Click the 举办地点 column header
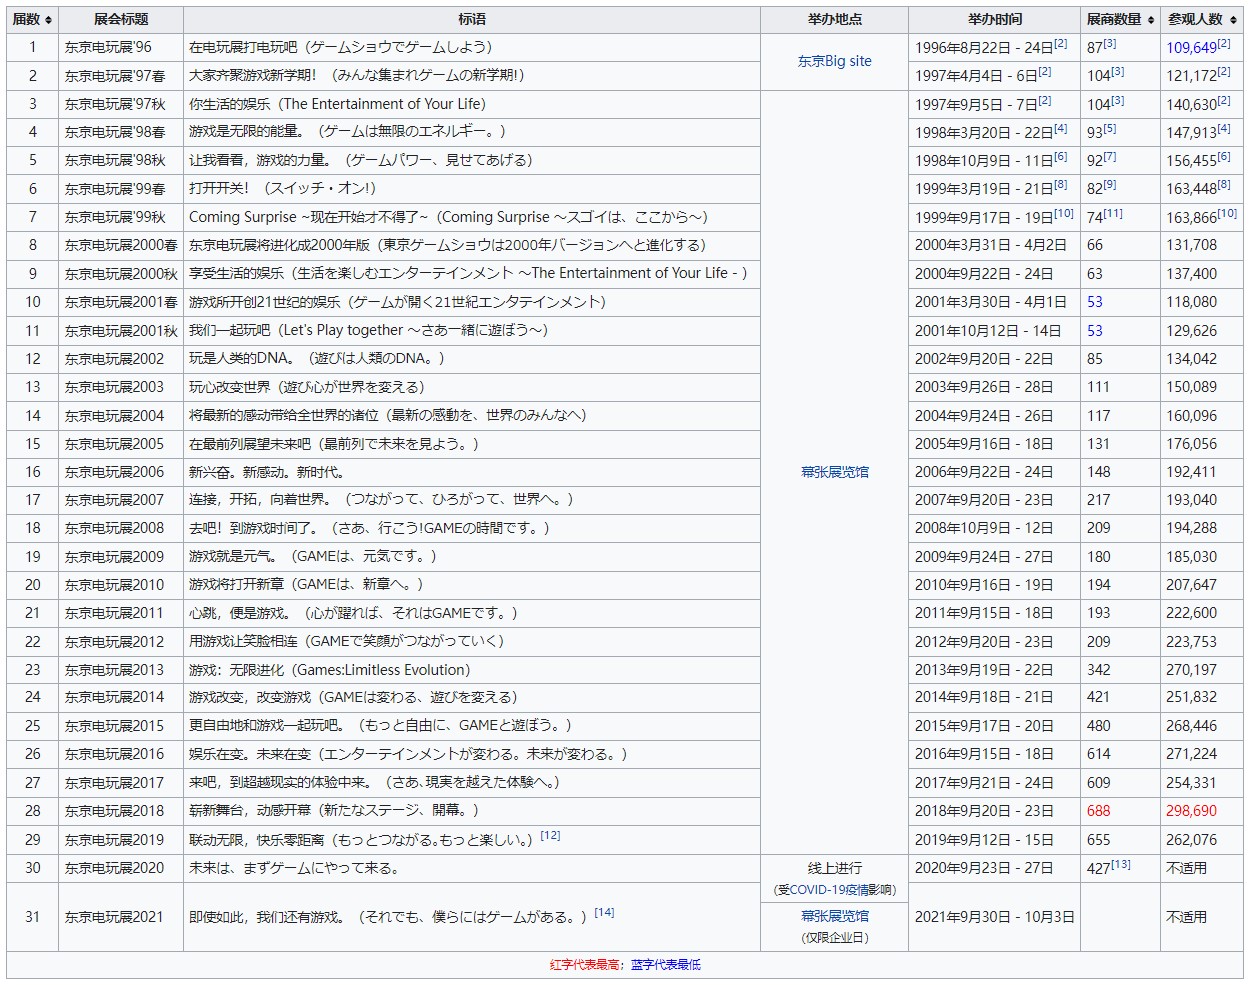This screenshot has height=985, width=1251. [x=834, y=20]
